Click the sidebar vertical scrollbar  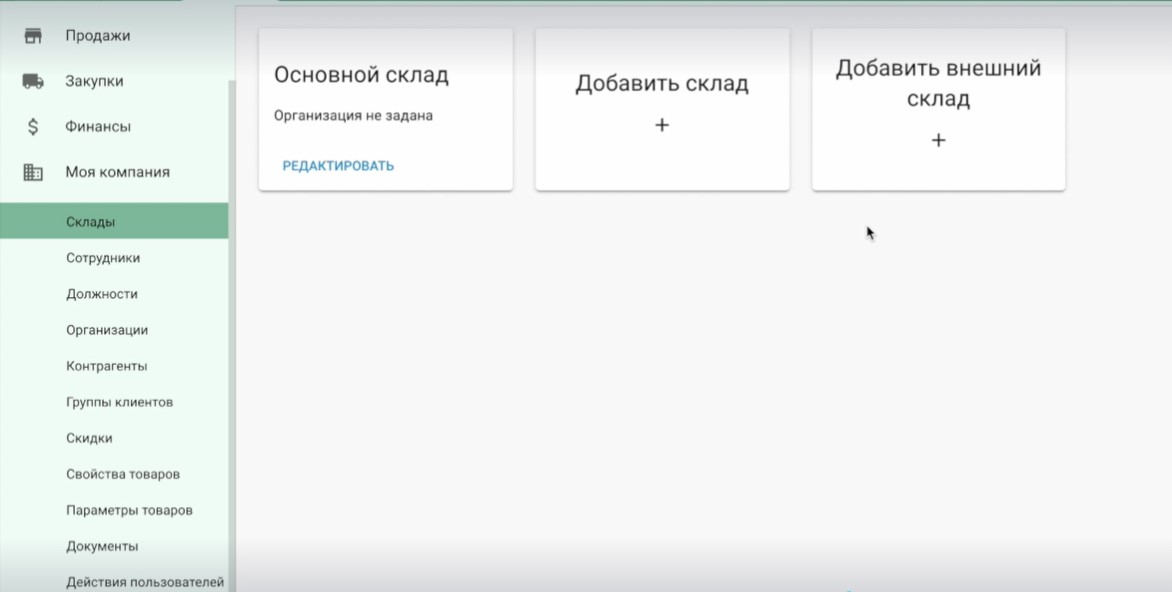pos(232,336)
